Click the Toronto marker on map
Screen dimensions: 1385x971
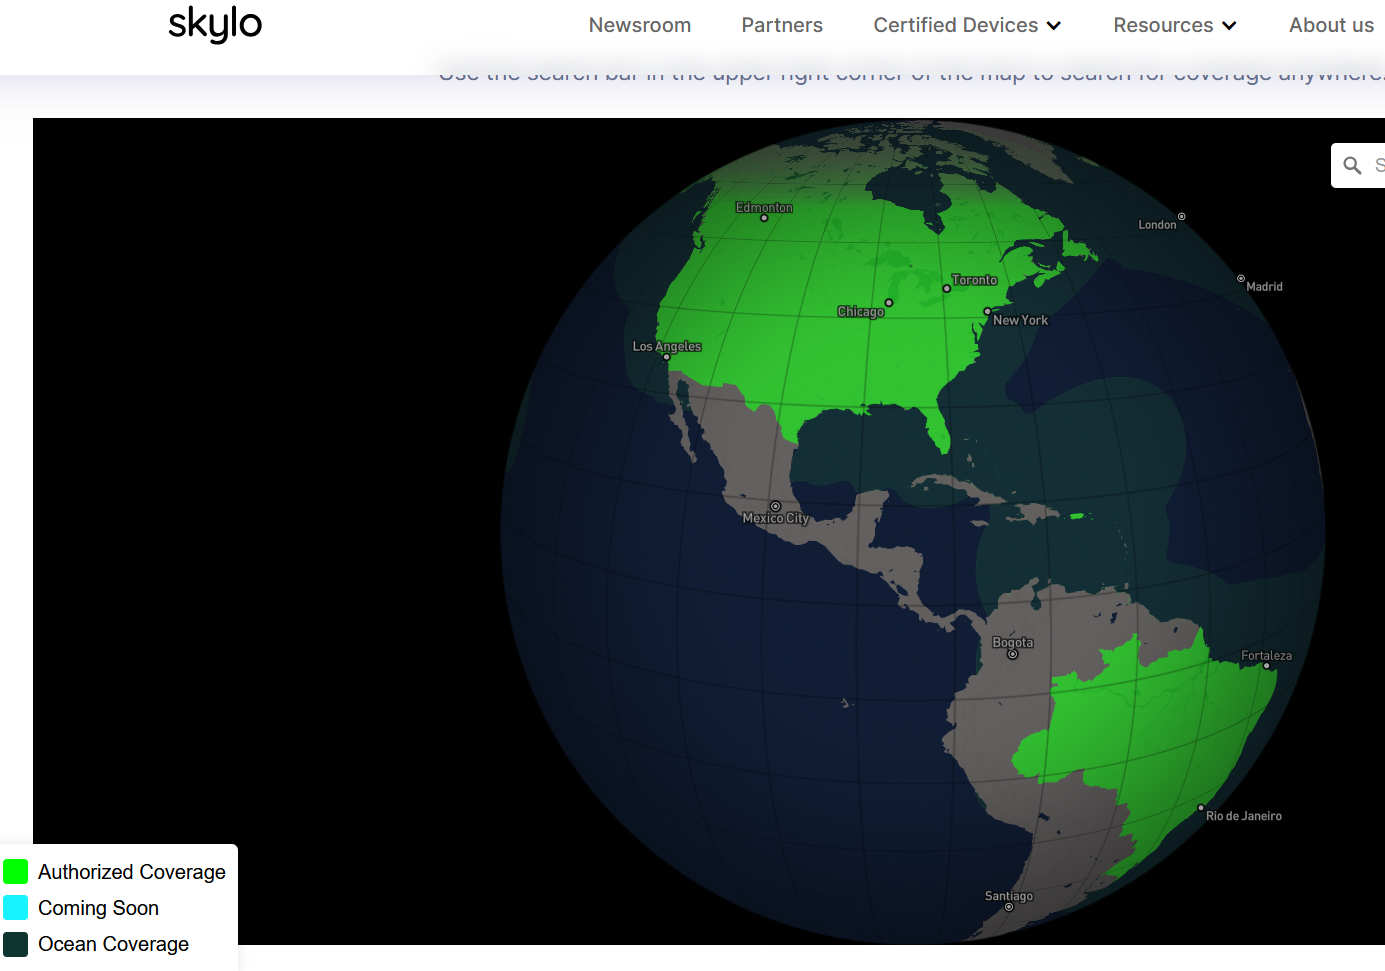click(947, 289)
